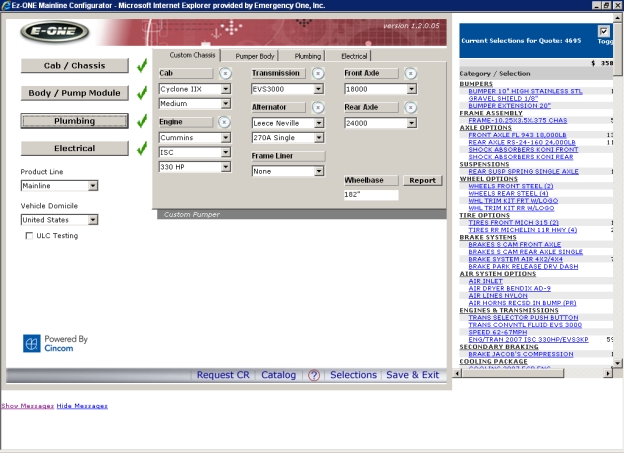Open WHEELS FRONT STEEL (2) link
624x453 pixels.
click(511, 186)
